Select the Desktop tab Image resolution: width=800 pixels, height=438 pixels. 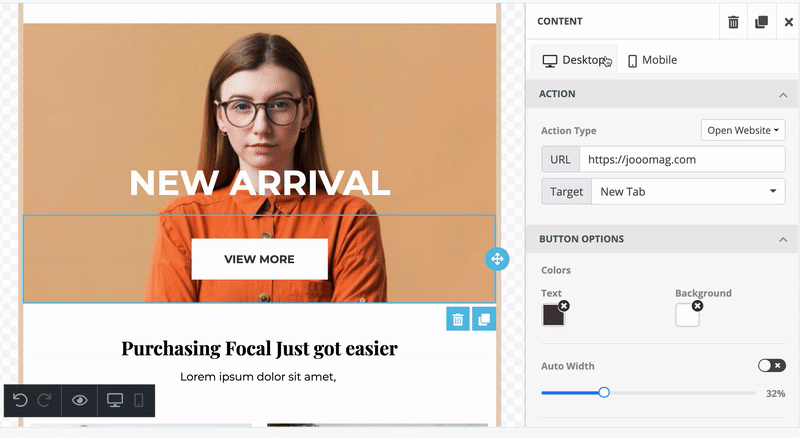574,60
